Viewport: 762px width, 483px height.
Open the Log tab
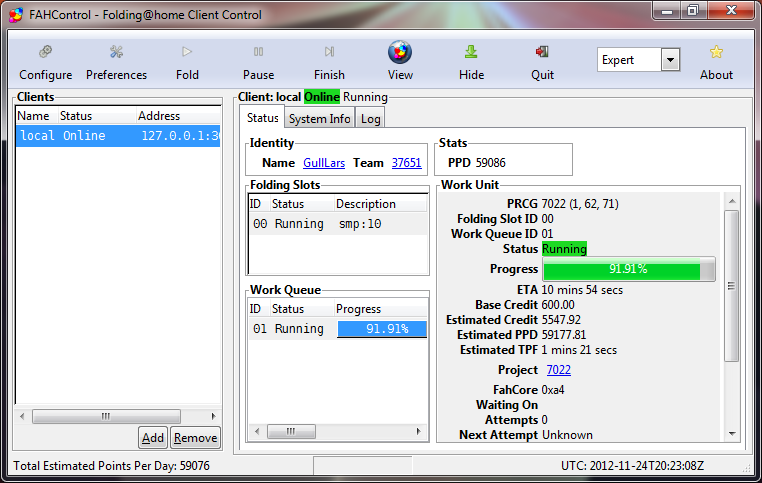(370, 119)
